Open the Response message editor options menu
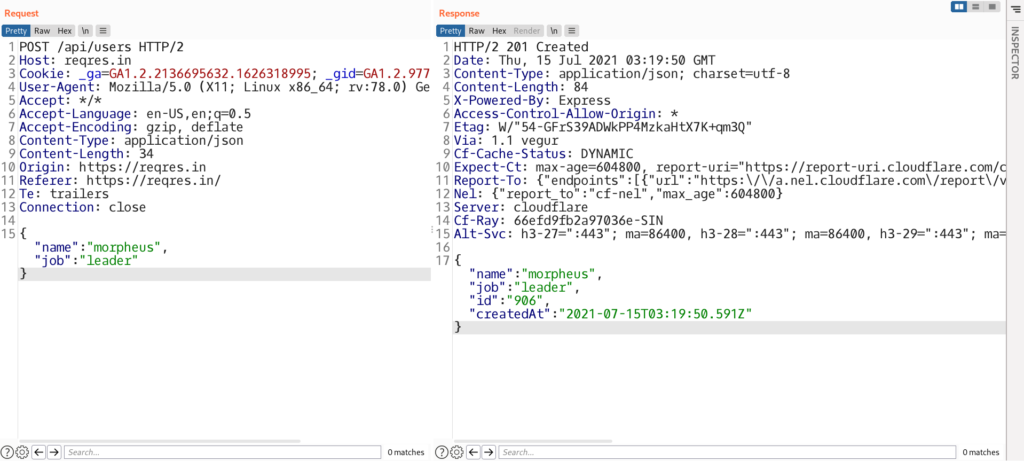This screenshot has width=1024, height=461. pyautogui.click(x=571, y=31)
